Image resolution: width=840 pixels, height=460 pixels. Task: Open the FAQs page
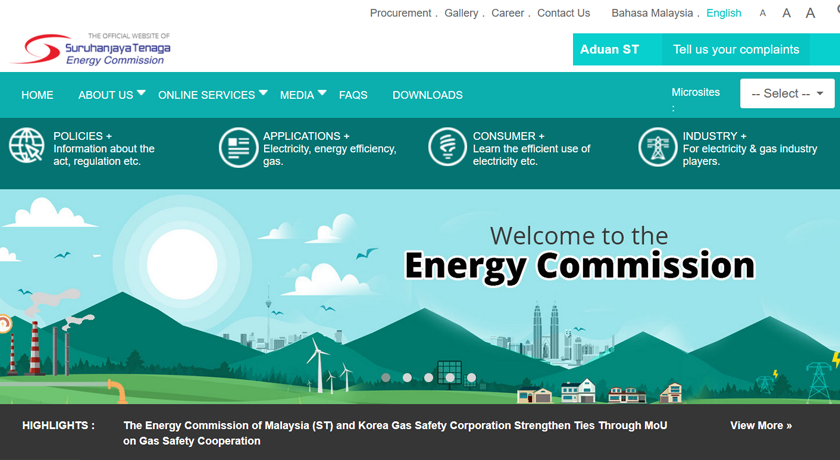353,95
